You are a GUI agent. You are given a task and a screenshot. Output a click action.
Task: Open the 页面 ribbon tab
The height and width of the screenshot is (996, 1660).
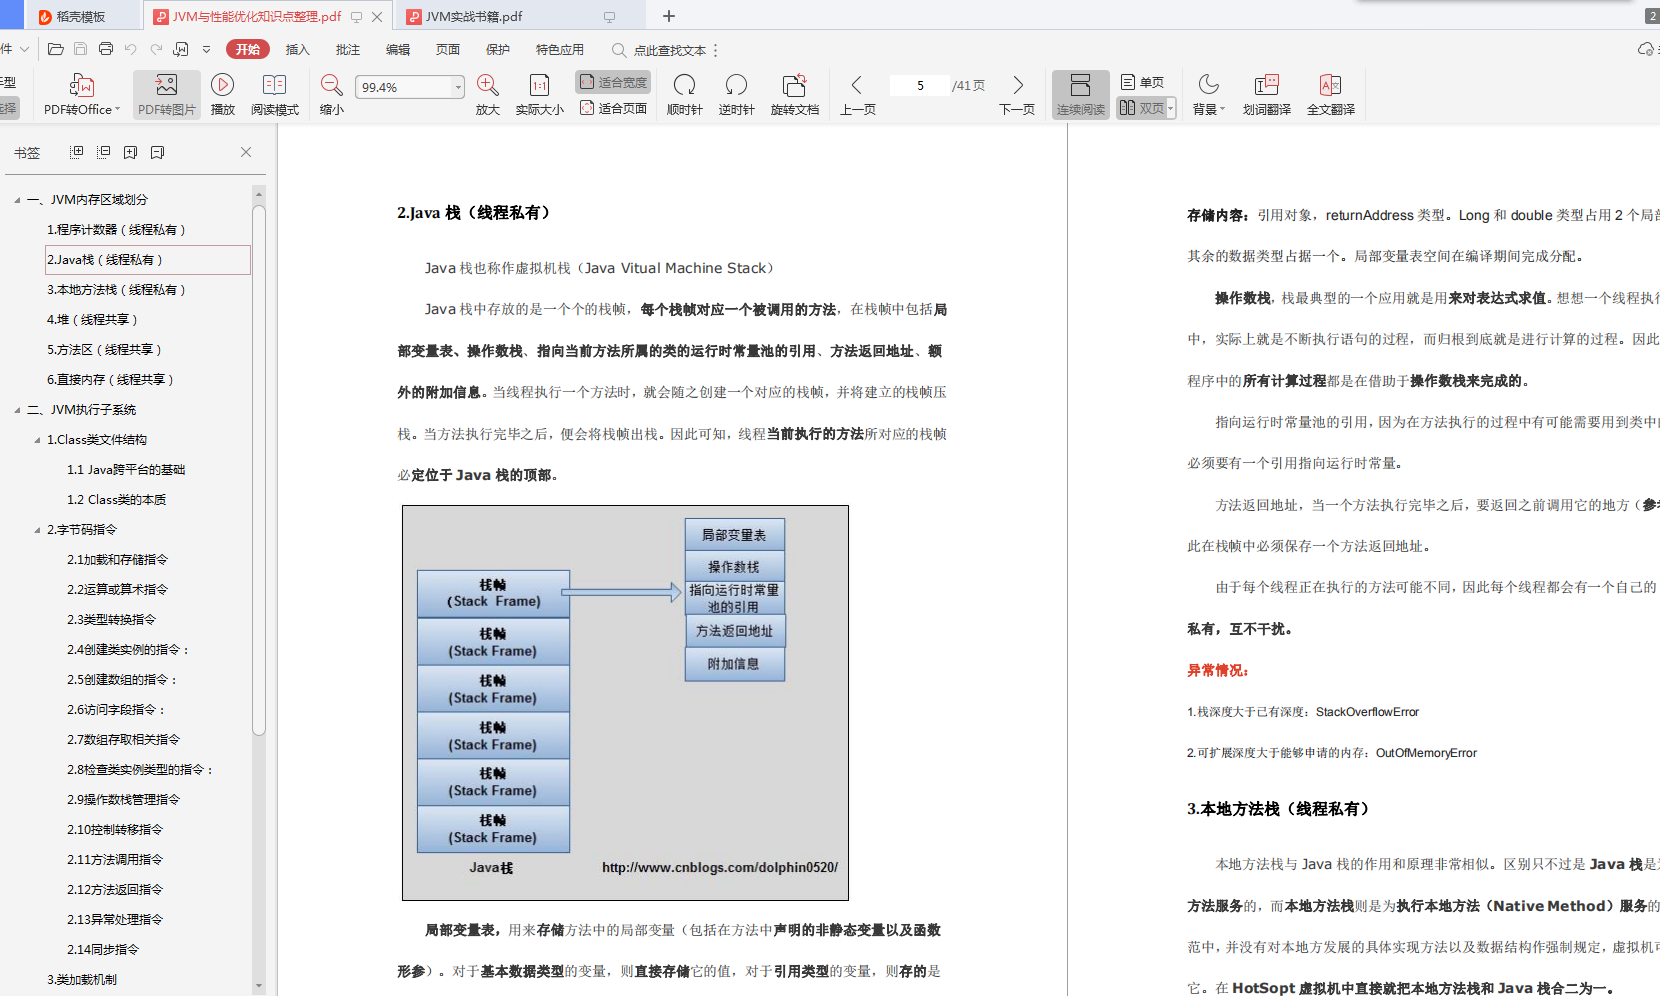(448, 49)
